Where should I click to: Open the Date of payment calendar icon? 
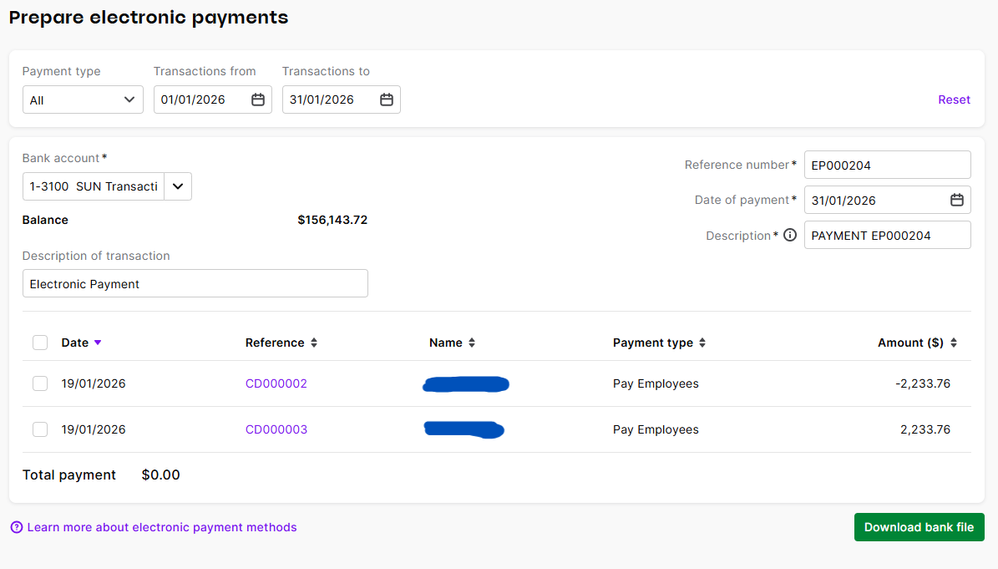coord(957,200)
